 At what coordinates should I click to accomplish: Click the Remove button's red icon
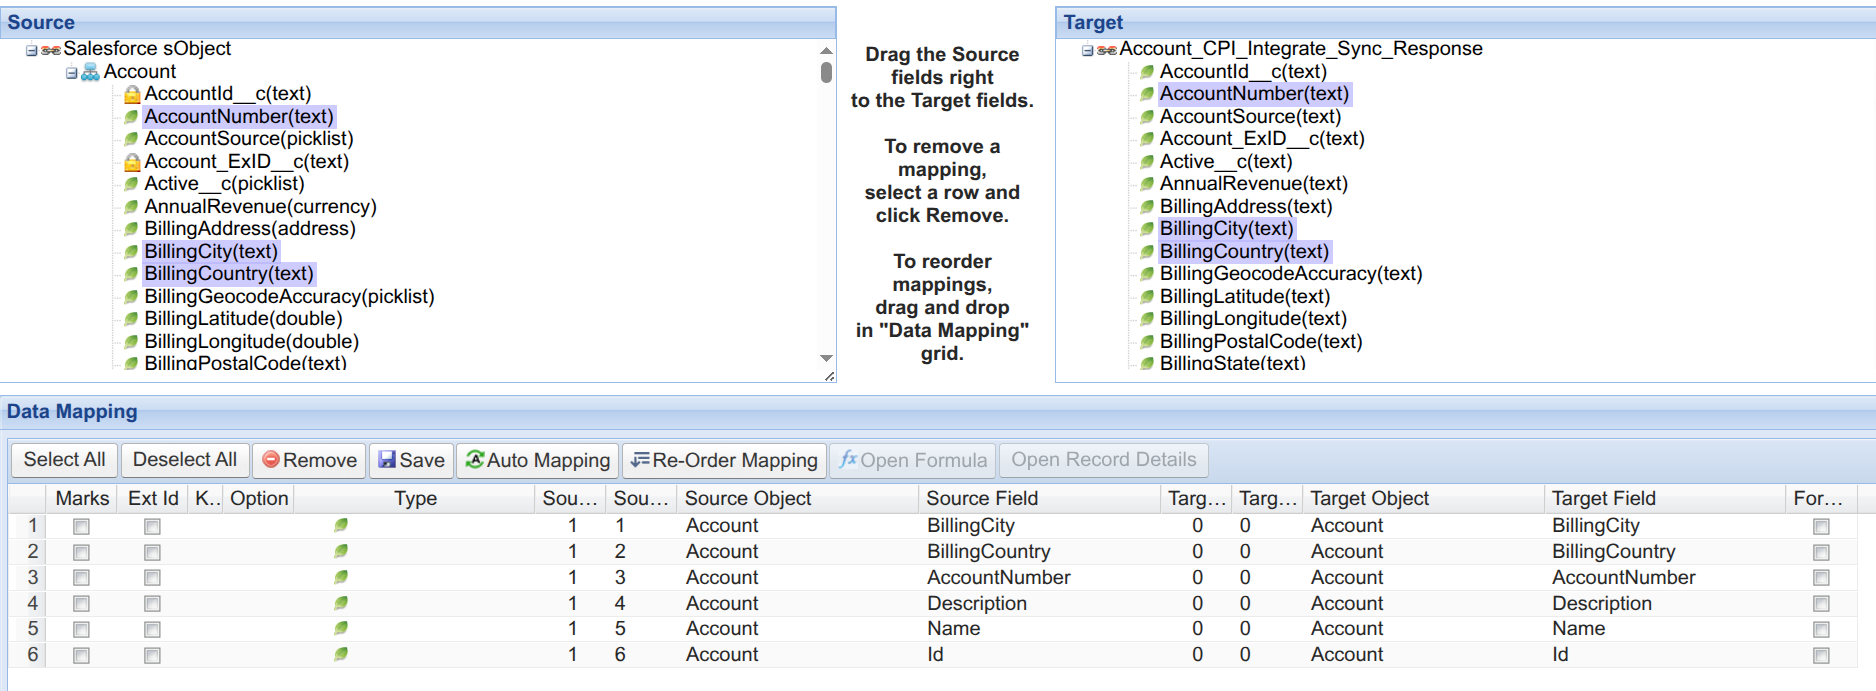(271, 460)
